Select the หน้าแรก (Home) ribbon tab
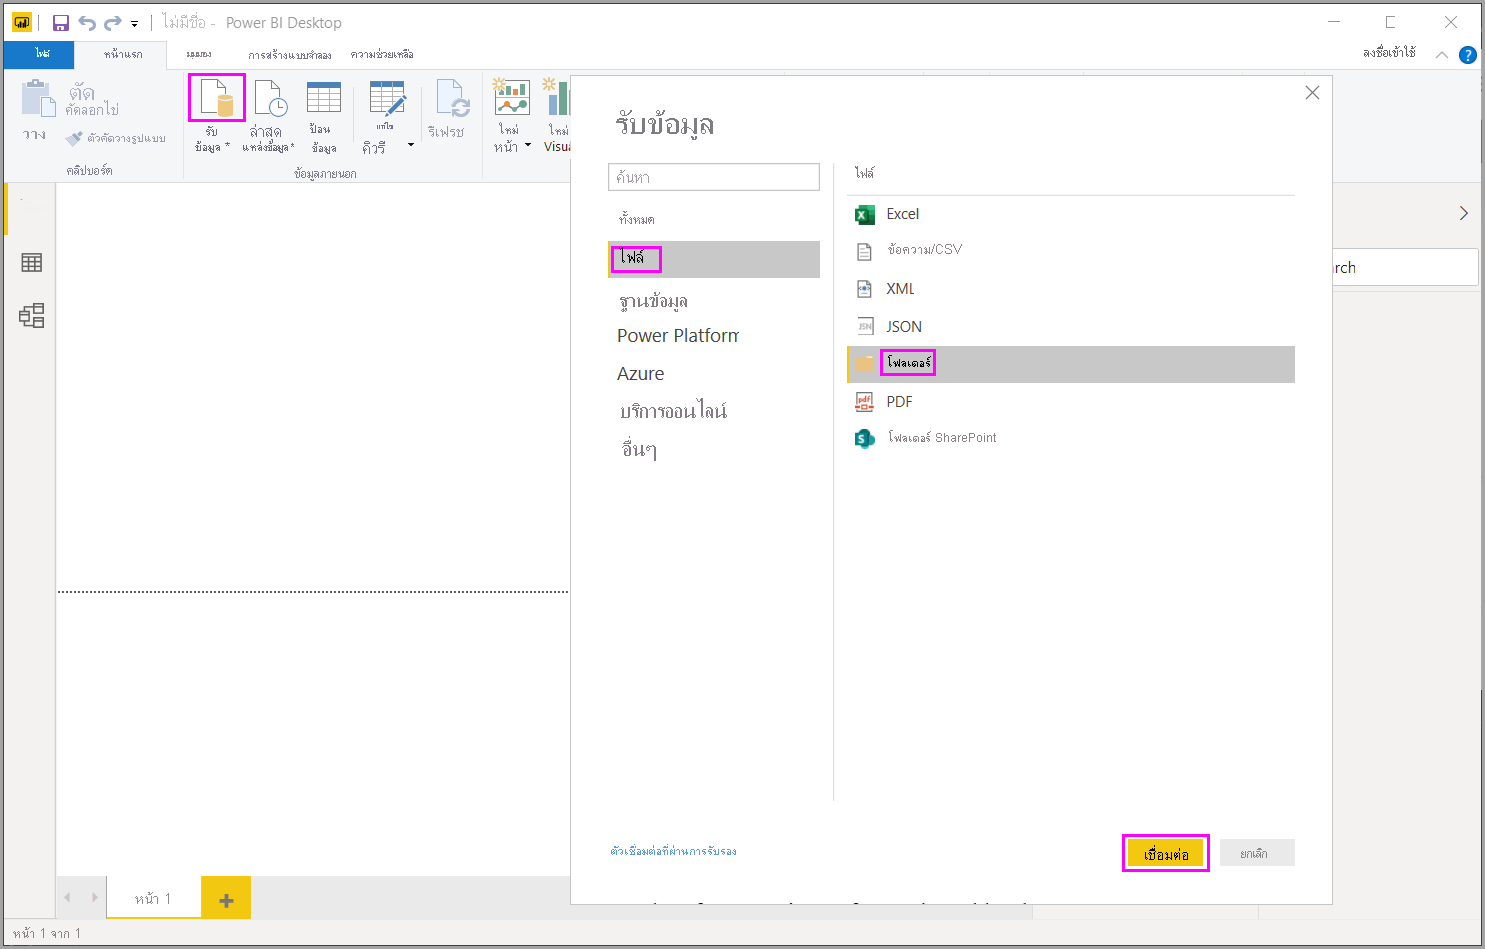The width and height of the screenshot is (1485, 949). tap(123, 54)
